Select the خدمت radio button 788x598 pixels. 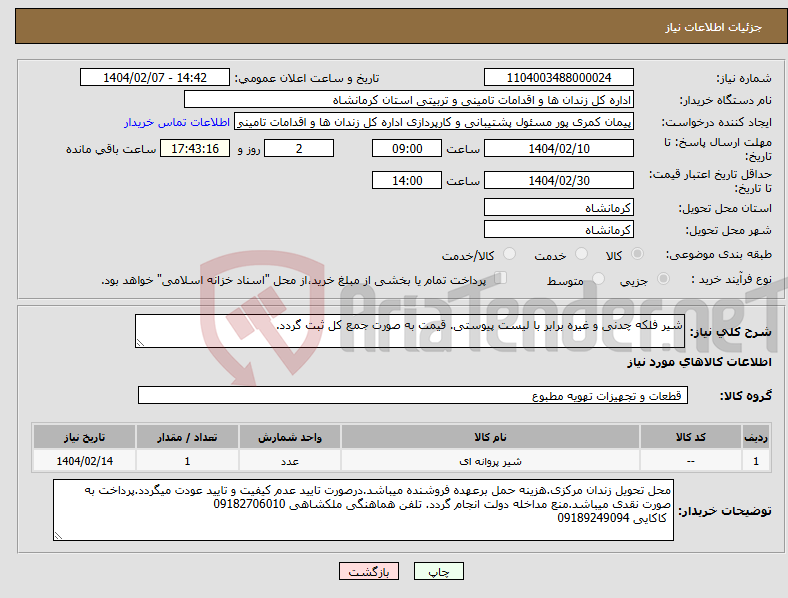(581, 254)
